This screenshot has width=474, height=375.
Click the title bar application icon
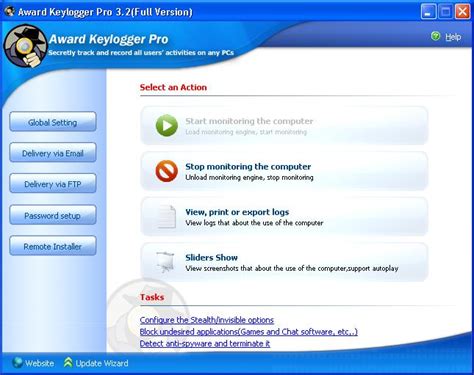pyautogui.click(x=9, y=11)
